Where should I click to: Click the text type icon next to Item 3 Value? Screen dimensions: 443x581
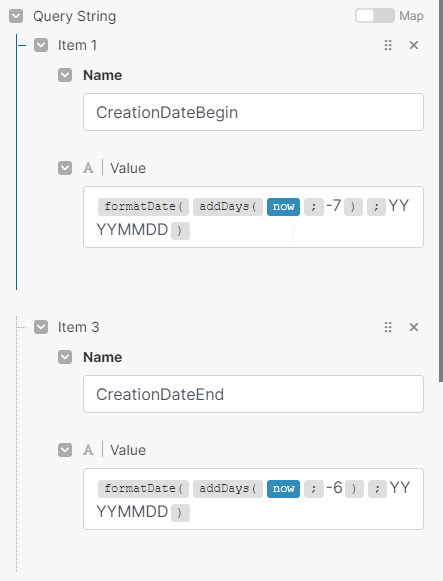pos(88,450)
